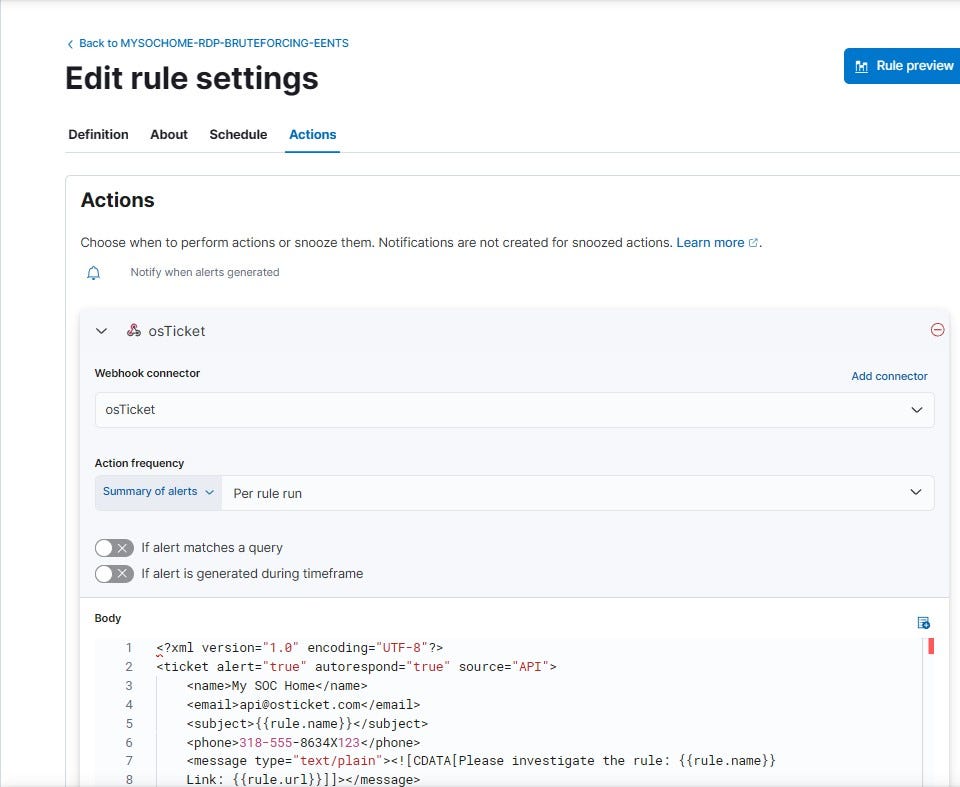Open the Per rule run dropdown
The height and width of the screenshot is (787, 960).
pyautogui.click(x=577, y=493)
